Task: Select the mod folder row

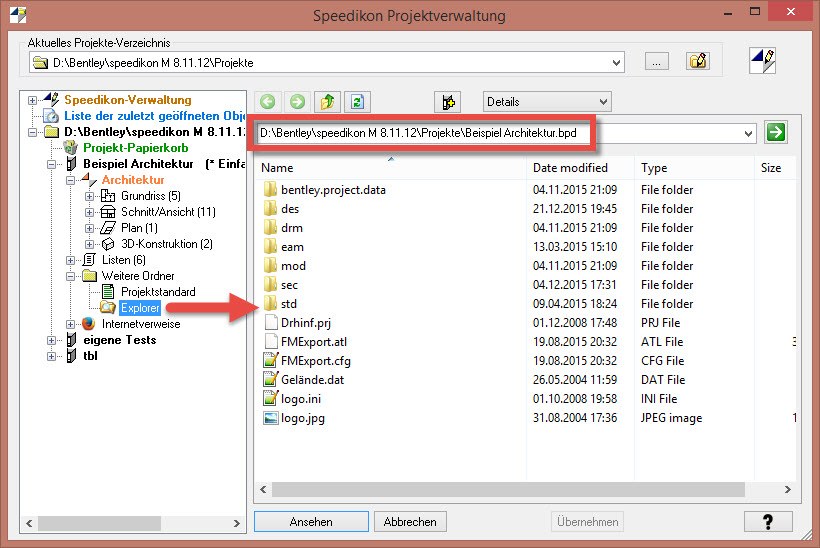Action: [293, 266]
